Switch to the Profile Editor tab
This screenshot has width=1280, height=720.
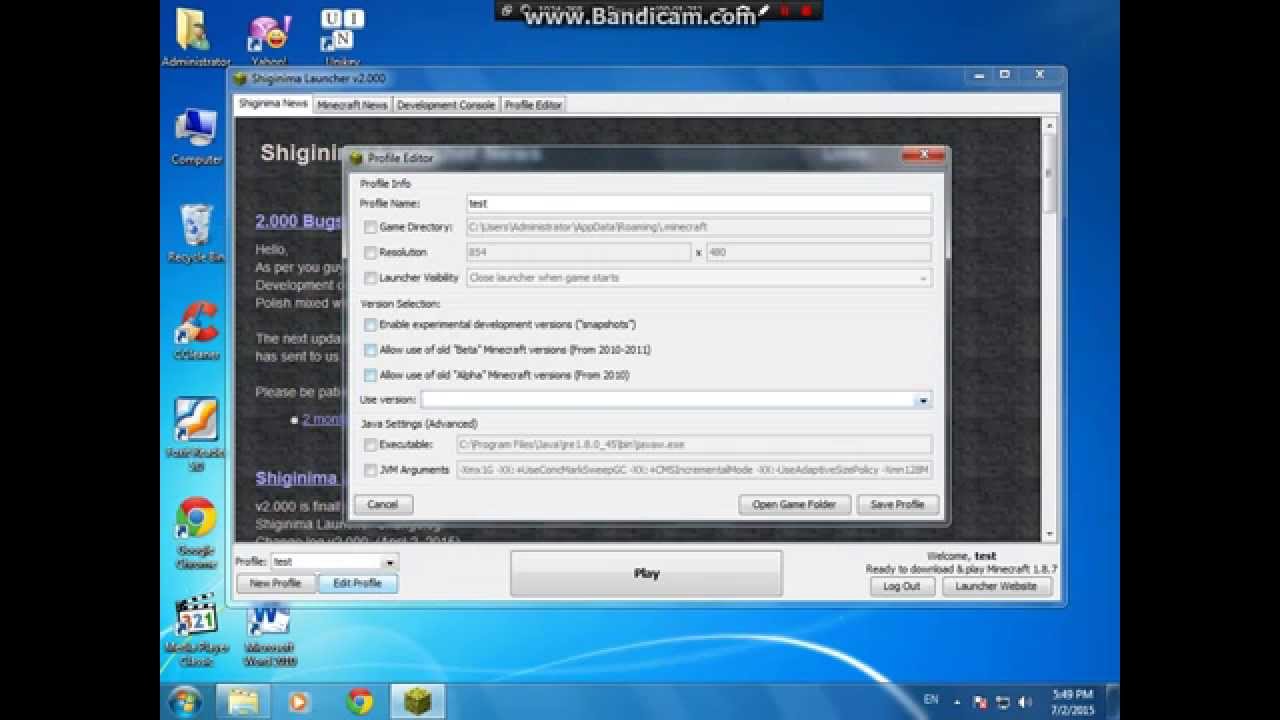533,105
